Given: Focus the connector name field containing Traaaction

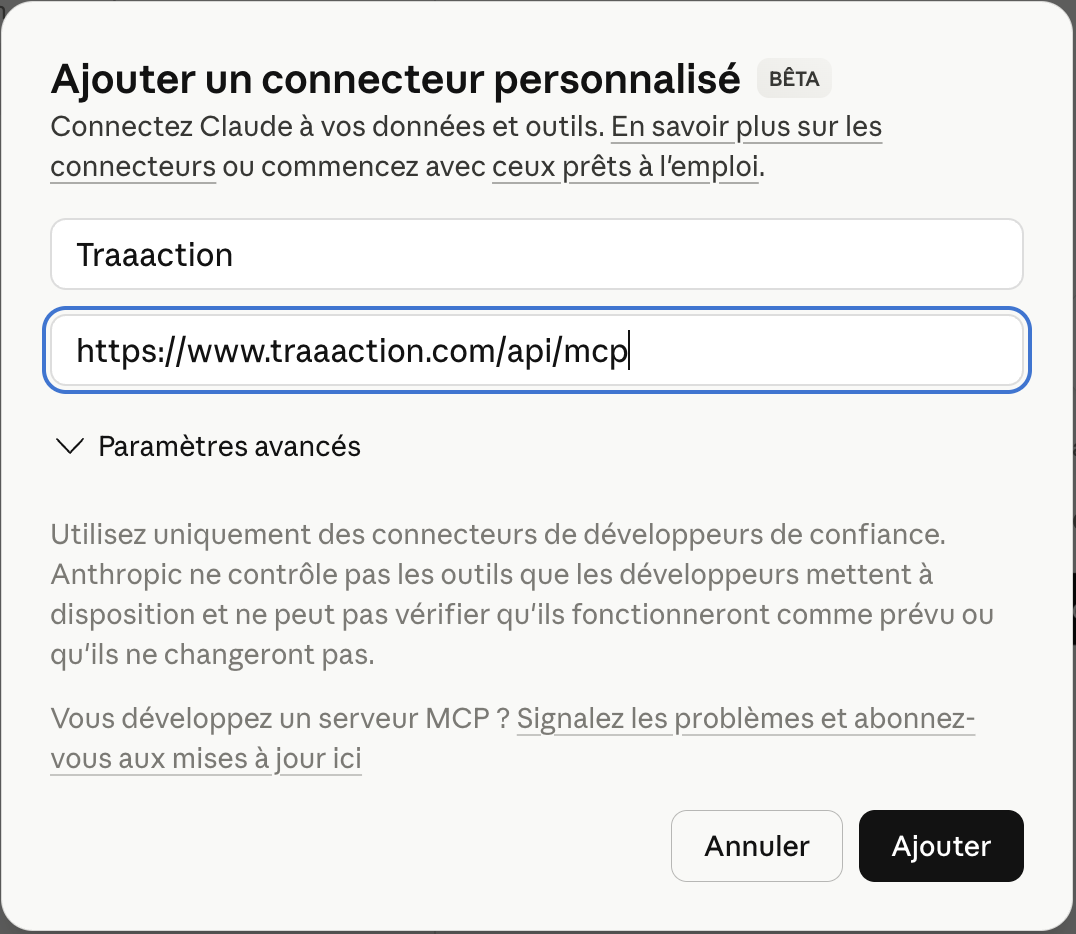Looking at the screenshot, I should point(536,254).
